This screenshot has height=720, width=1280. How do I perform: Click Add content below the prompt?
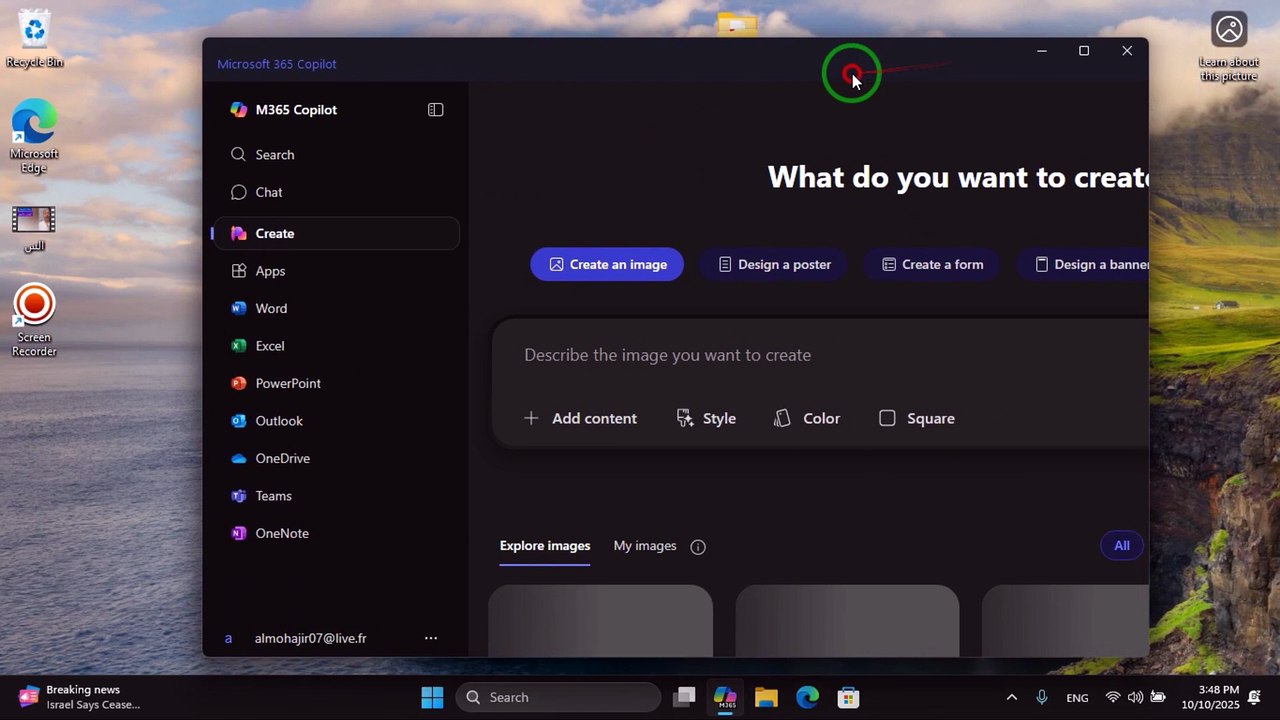point(580,418)
